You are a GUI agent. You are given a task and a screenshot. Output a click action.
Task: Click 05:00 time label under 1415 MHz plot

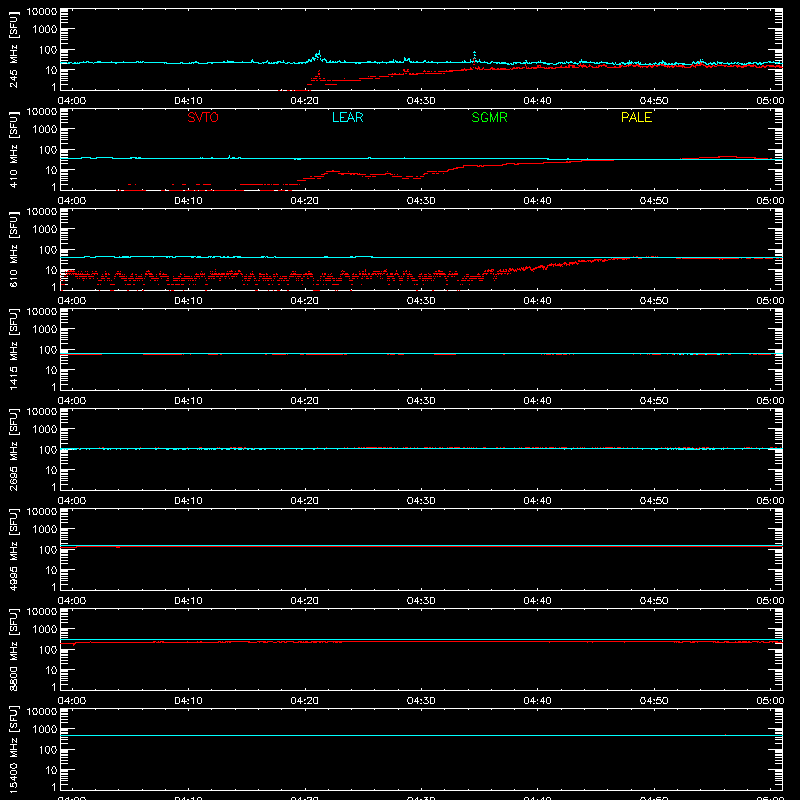tap(770, 401)
